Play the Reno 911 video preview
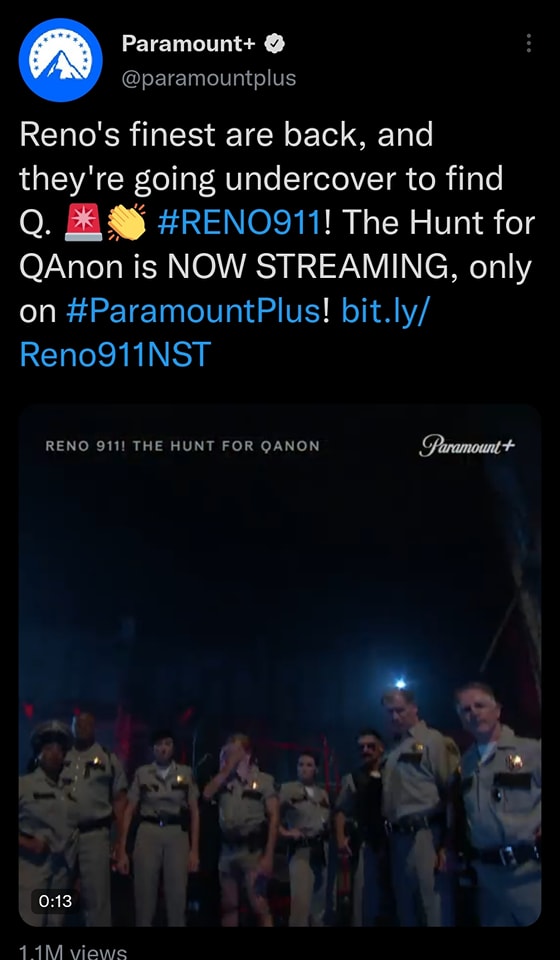This screenshot has width=560, height=960. point(280,665)
